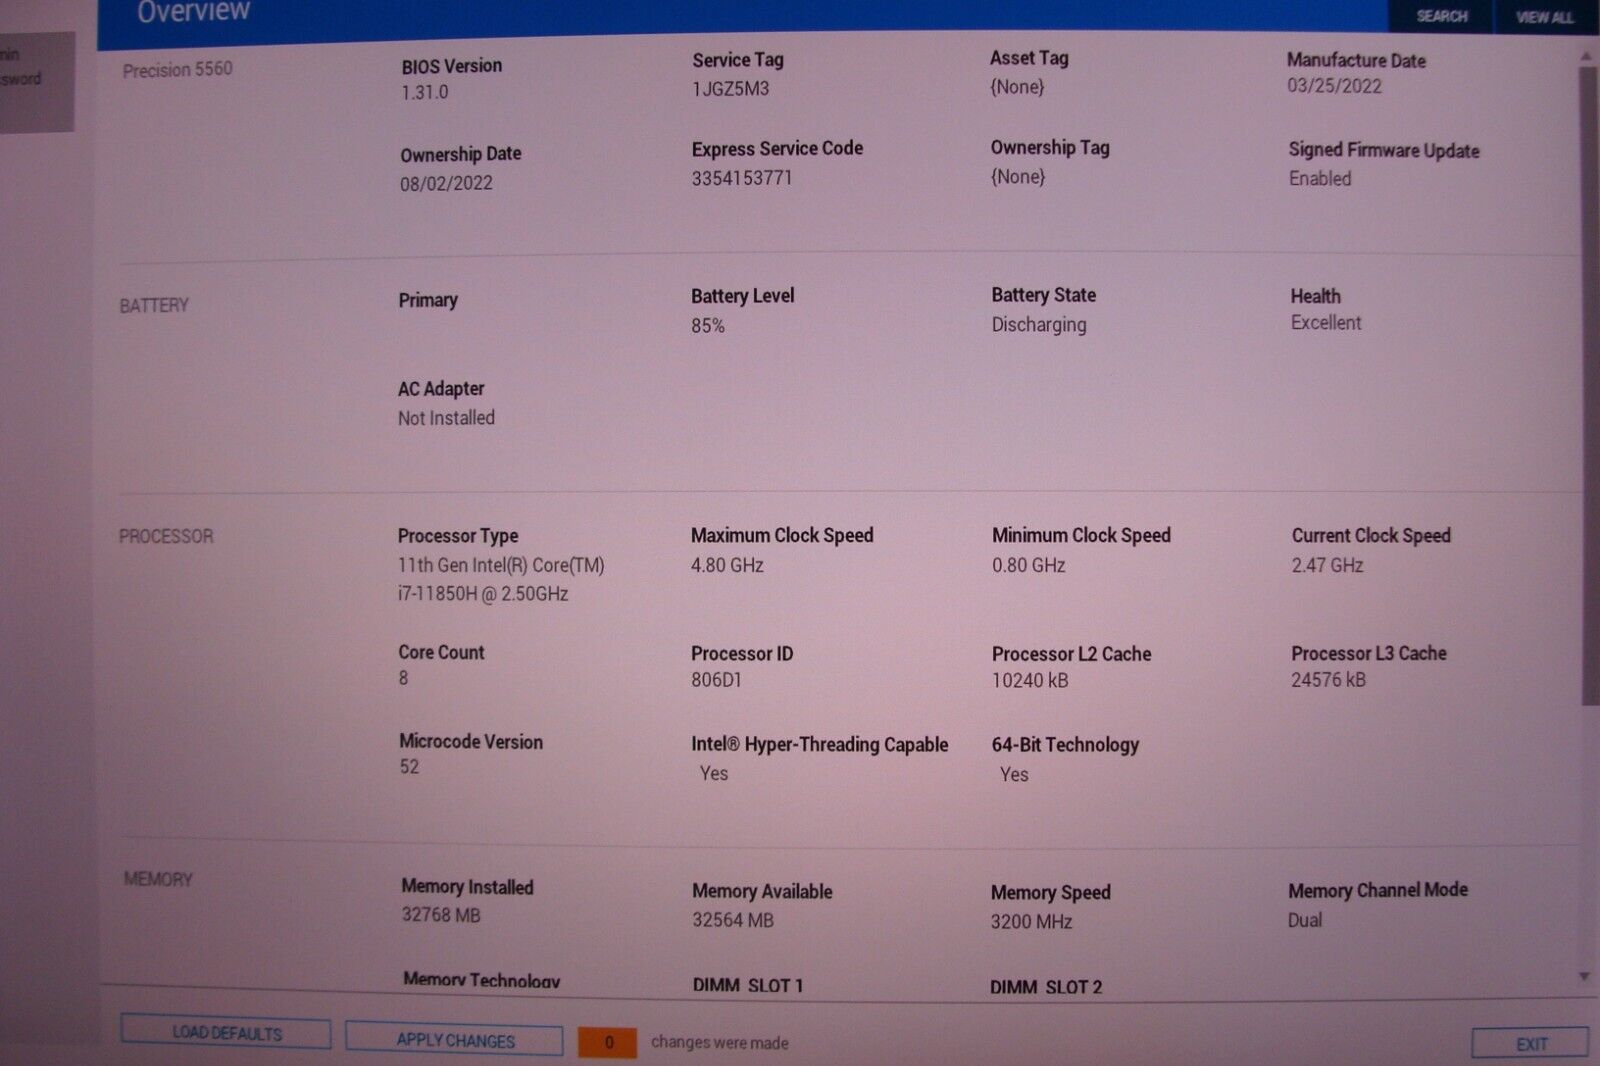Select Processor L2 Cache 10240 kB

tap(1030, 681)
